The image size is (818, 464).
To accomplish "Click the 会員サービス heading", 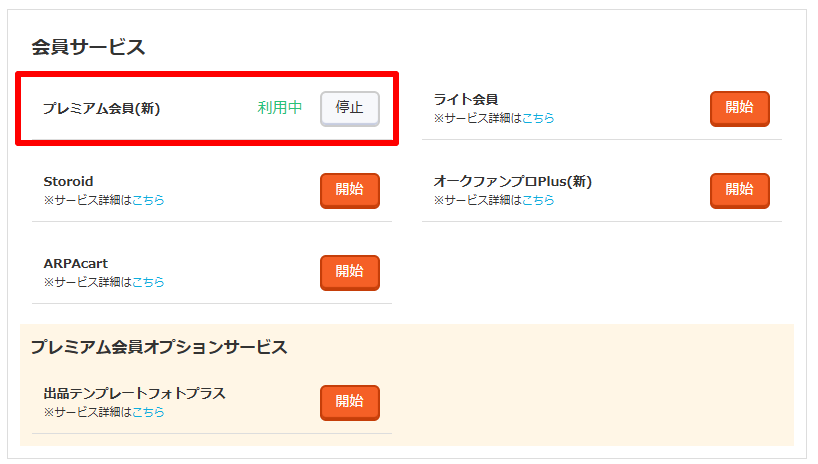I will click(88, 47).
